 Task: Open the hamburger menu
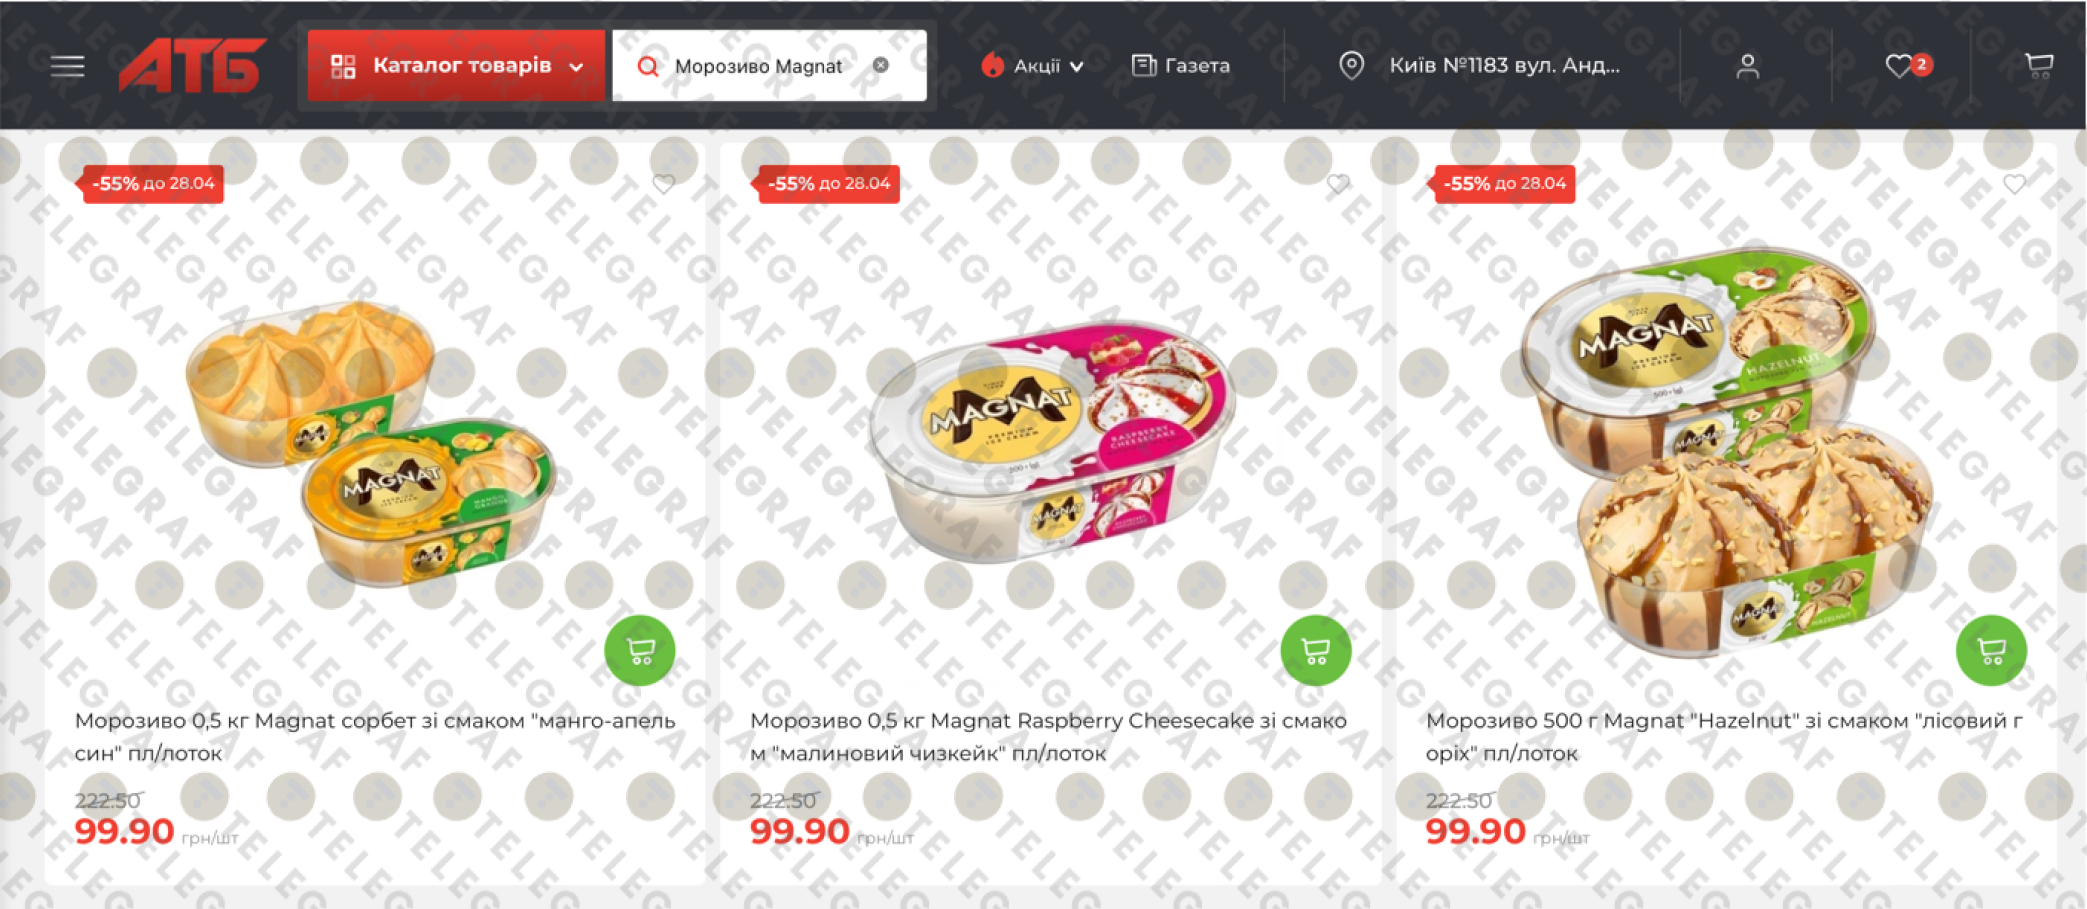click(67, 66)
